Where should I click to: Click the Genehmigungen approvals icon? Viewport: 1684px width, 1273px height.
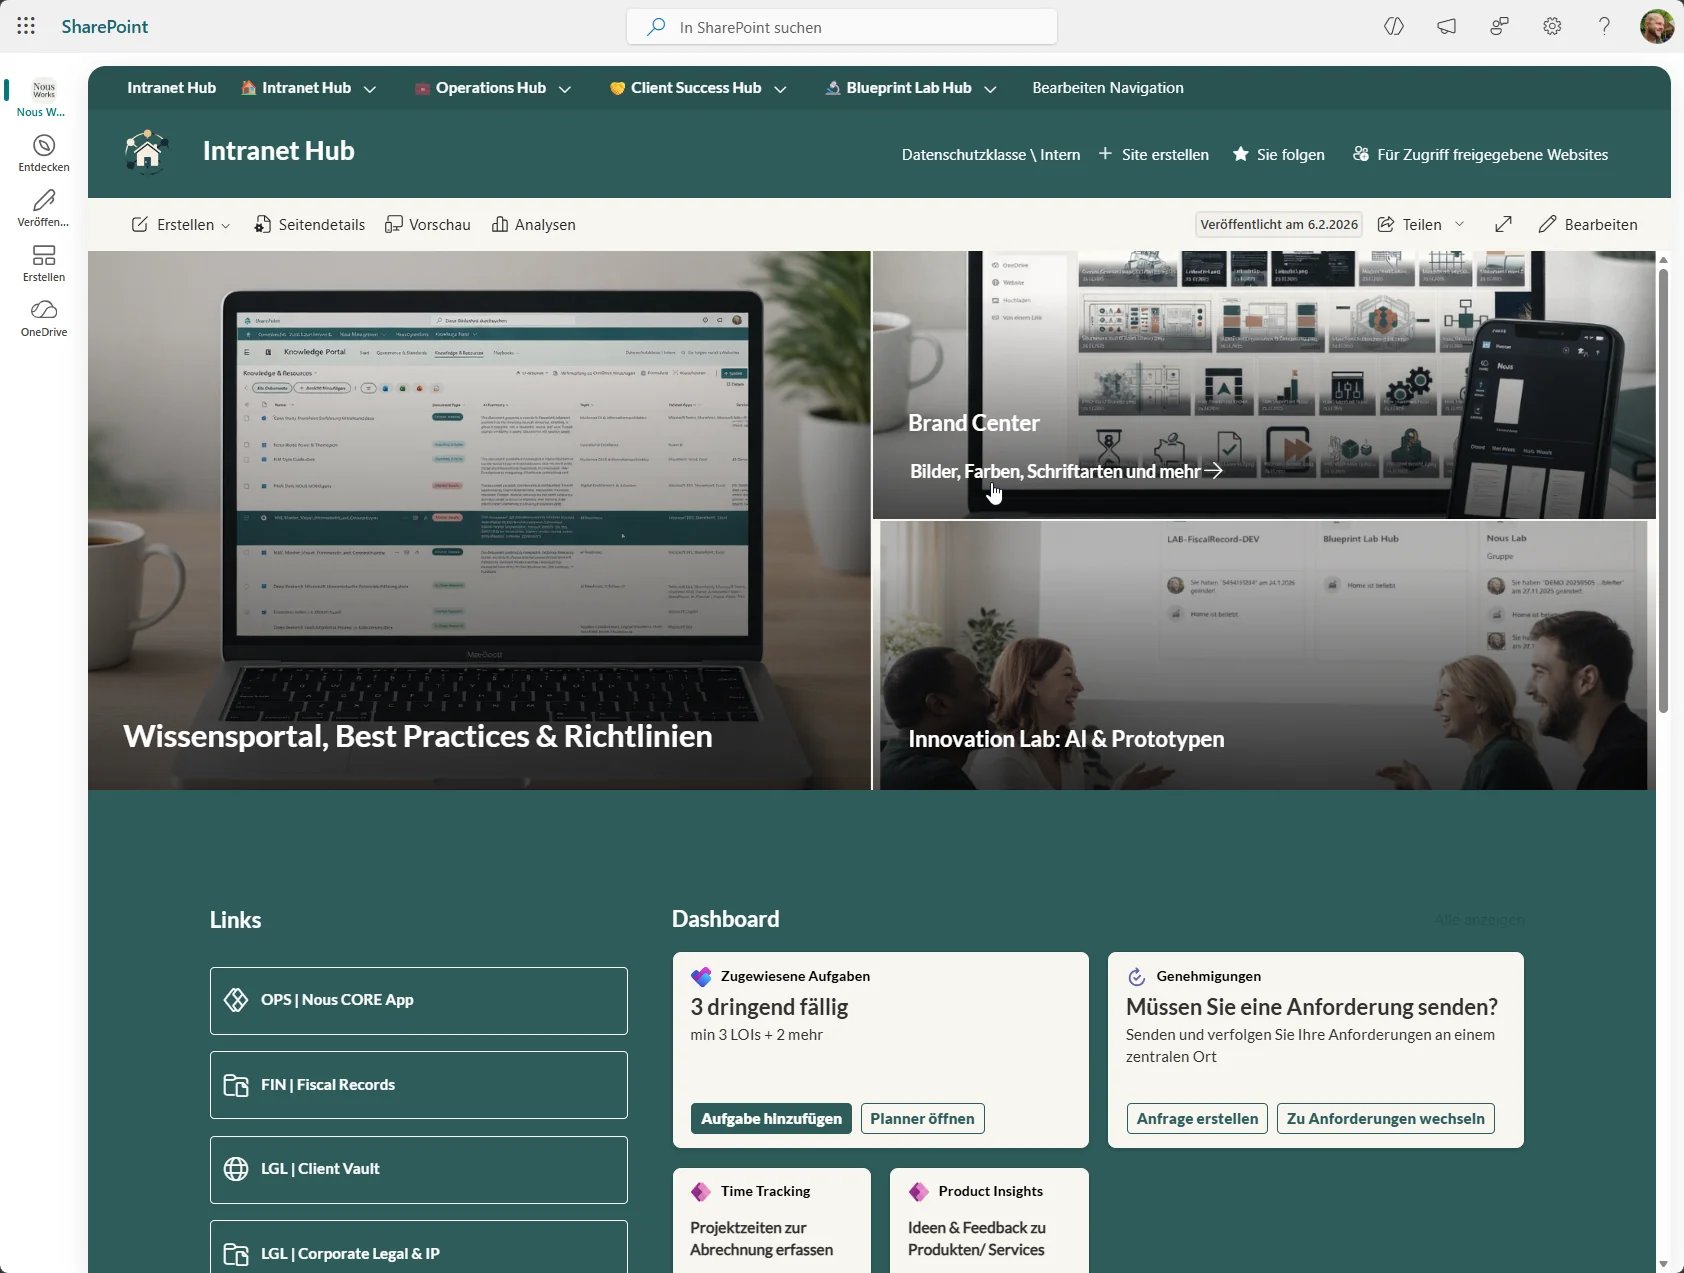point(1136,977)
